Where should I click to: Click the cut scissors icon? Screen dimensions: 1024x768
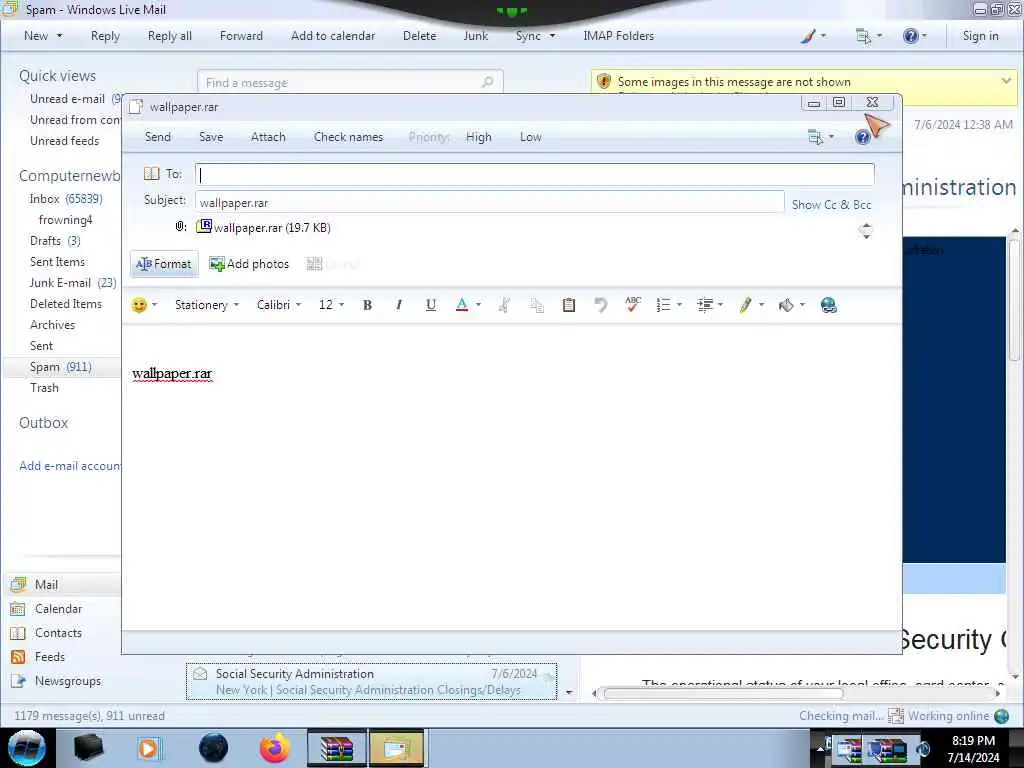tap(504, 305)
